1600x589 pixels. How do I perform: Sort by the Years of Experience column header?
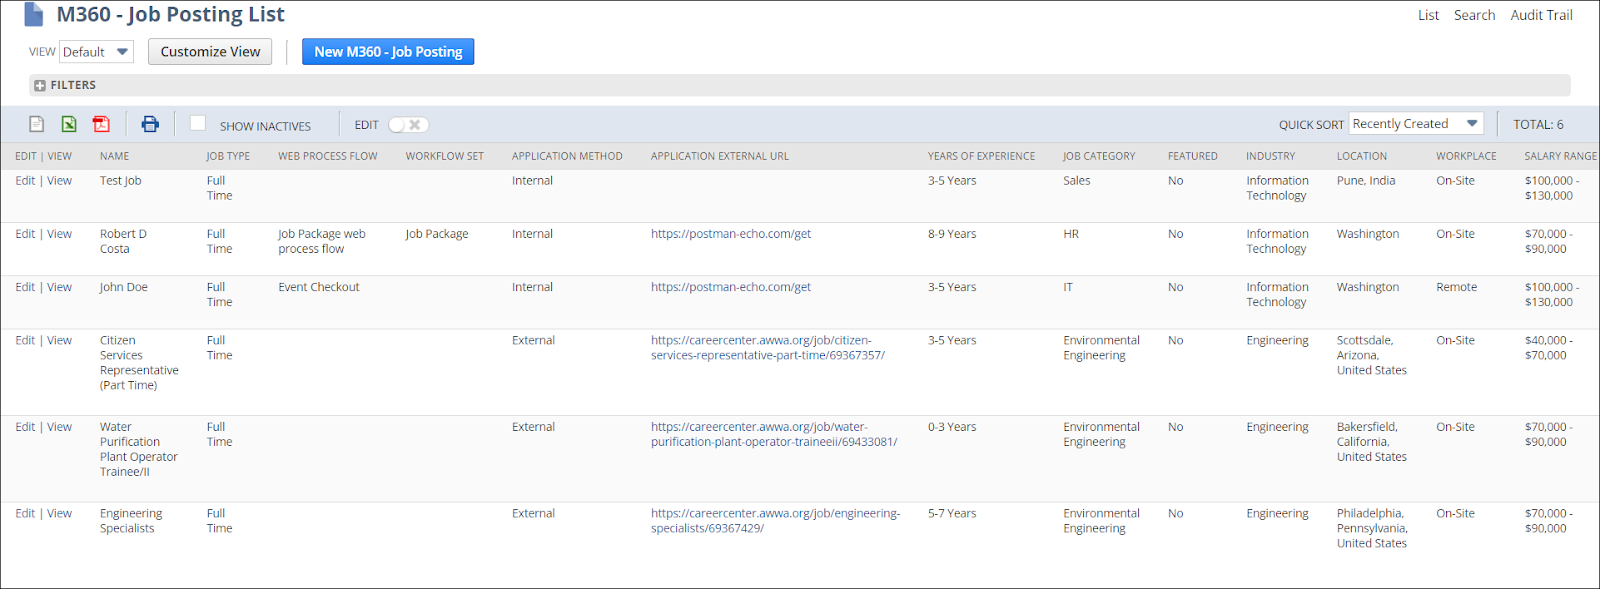[x=981, y=156]
